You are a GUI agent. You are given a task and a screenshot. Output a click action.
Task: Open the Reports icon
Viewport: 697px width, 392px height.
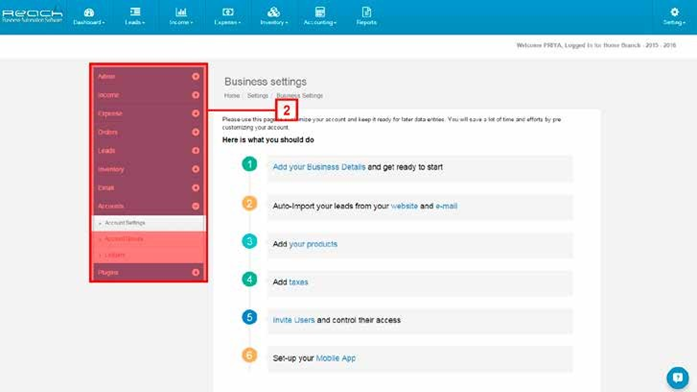366,12
